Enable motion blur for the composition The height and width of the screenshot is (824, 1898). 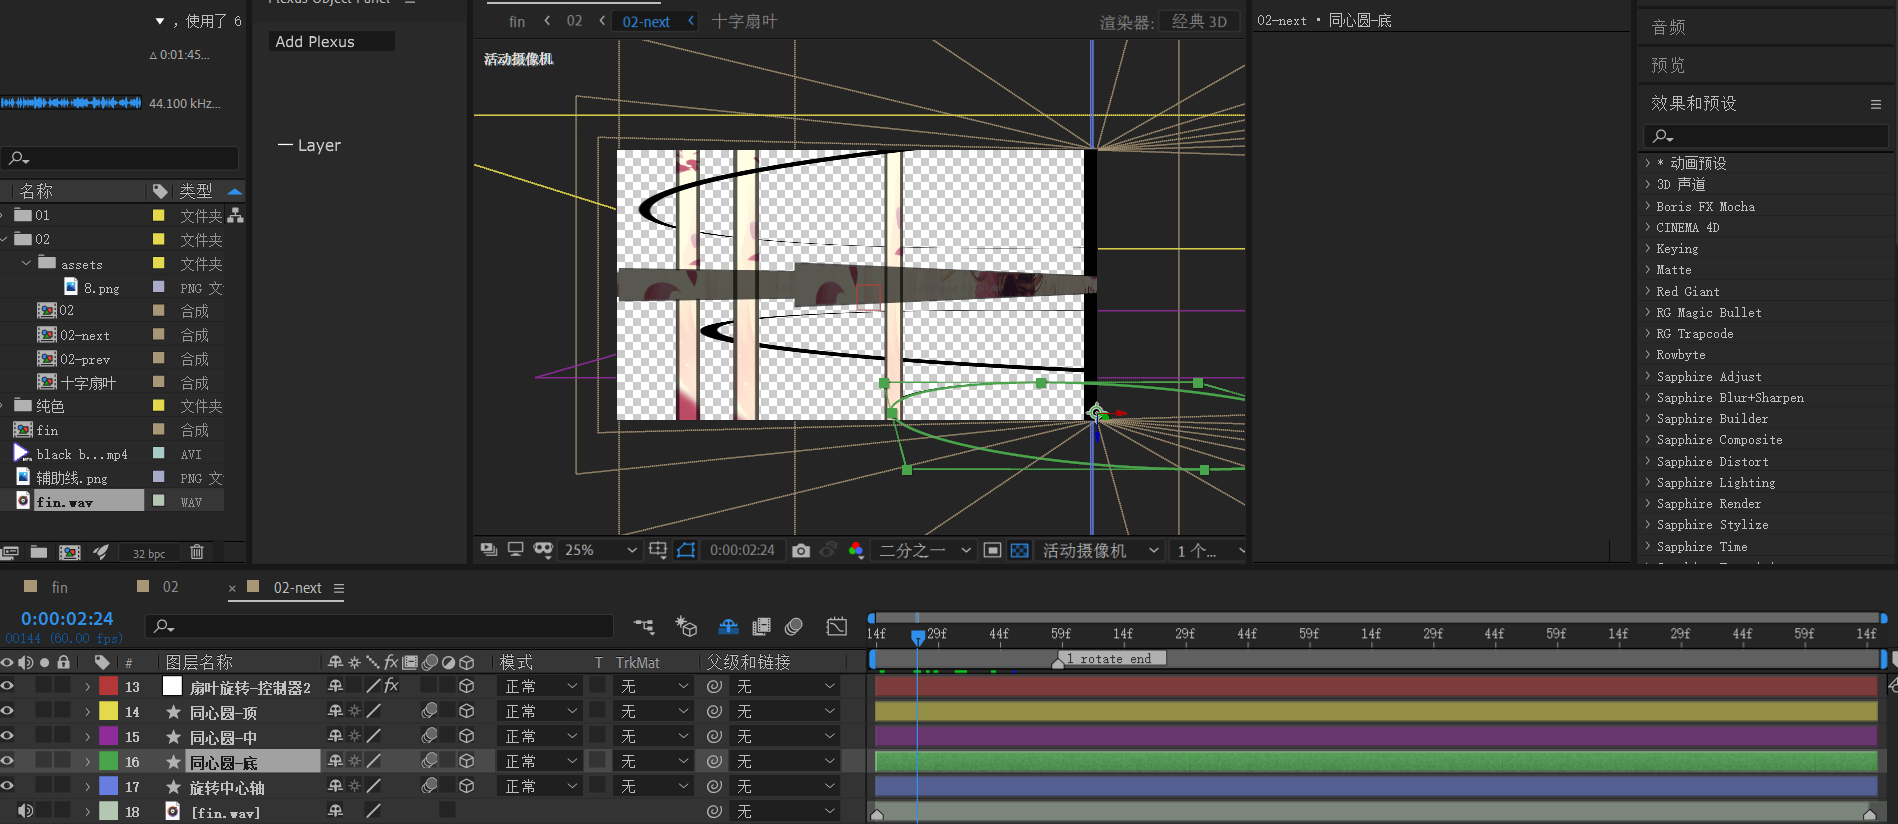coord(794,626)
